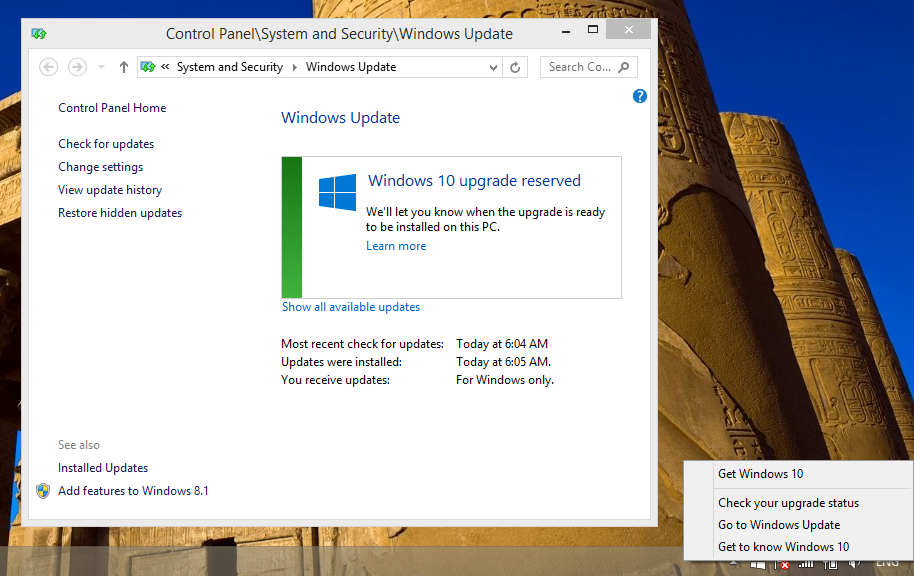Click the Windows 10 upgrade reserved heading
This screenshot has height=576, width=914.
(474, 181)
